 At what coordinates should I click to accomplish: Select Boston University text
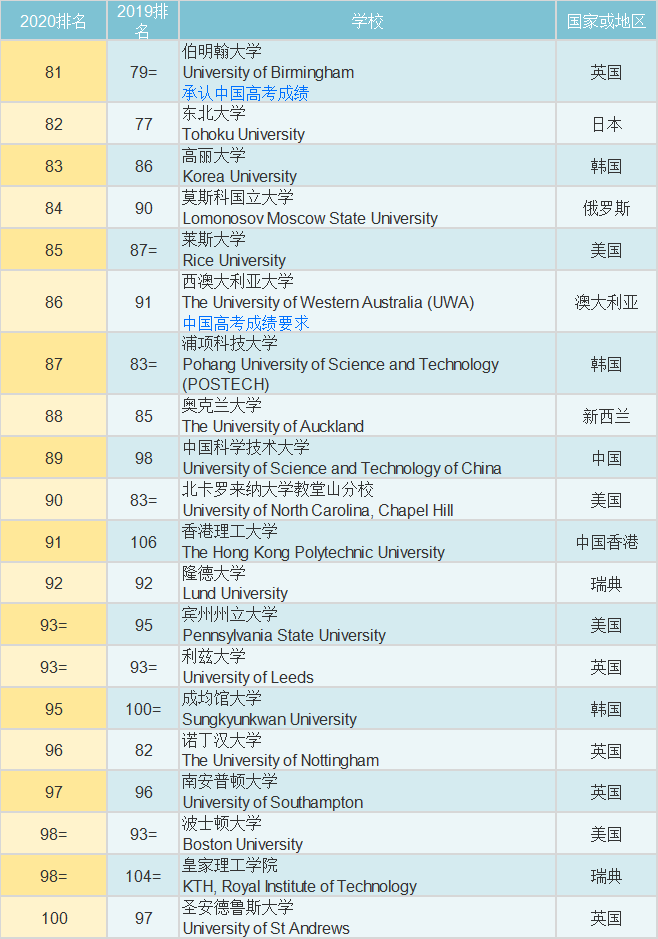click(242, 844)
